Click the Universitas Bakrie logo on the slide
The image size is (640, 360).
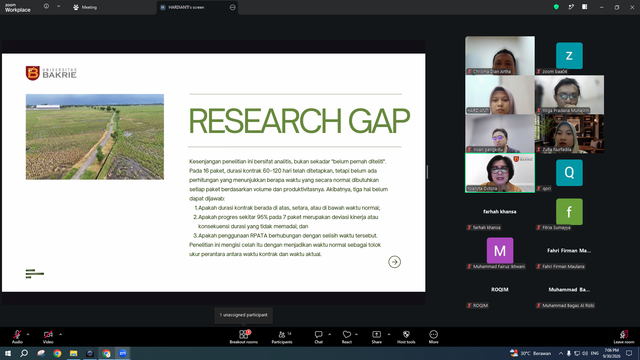(x=51, y=73)
